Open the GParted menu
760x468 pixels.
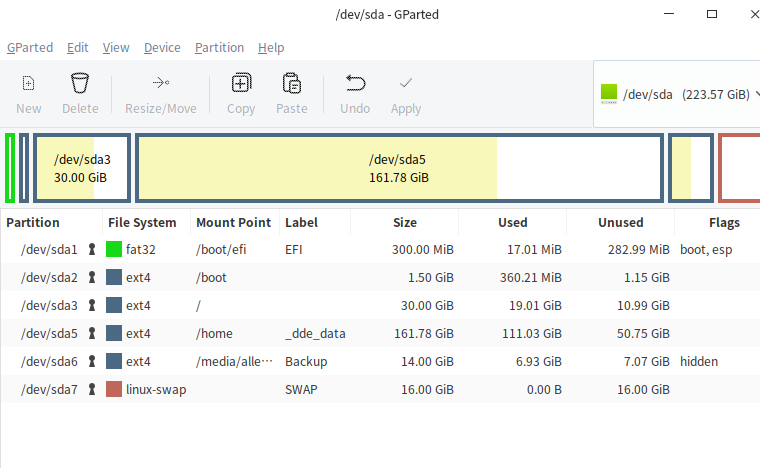pyautogui.click(x=30, y=47)
